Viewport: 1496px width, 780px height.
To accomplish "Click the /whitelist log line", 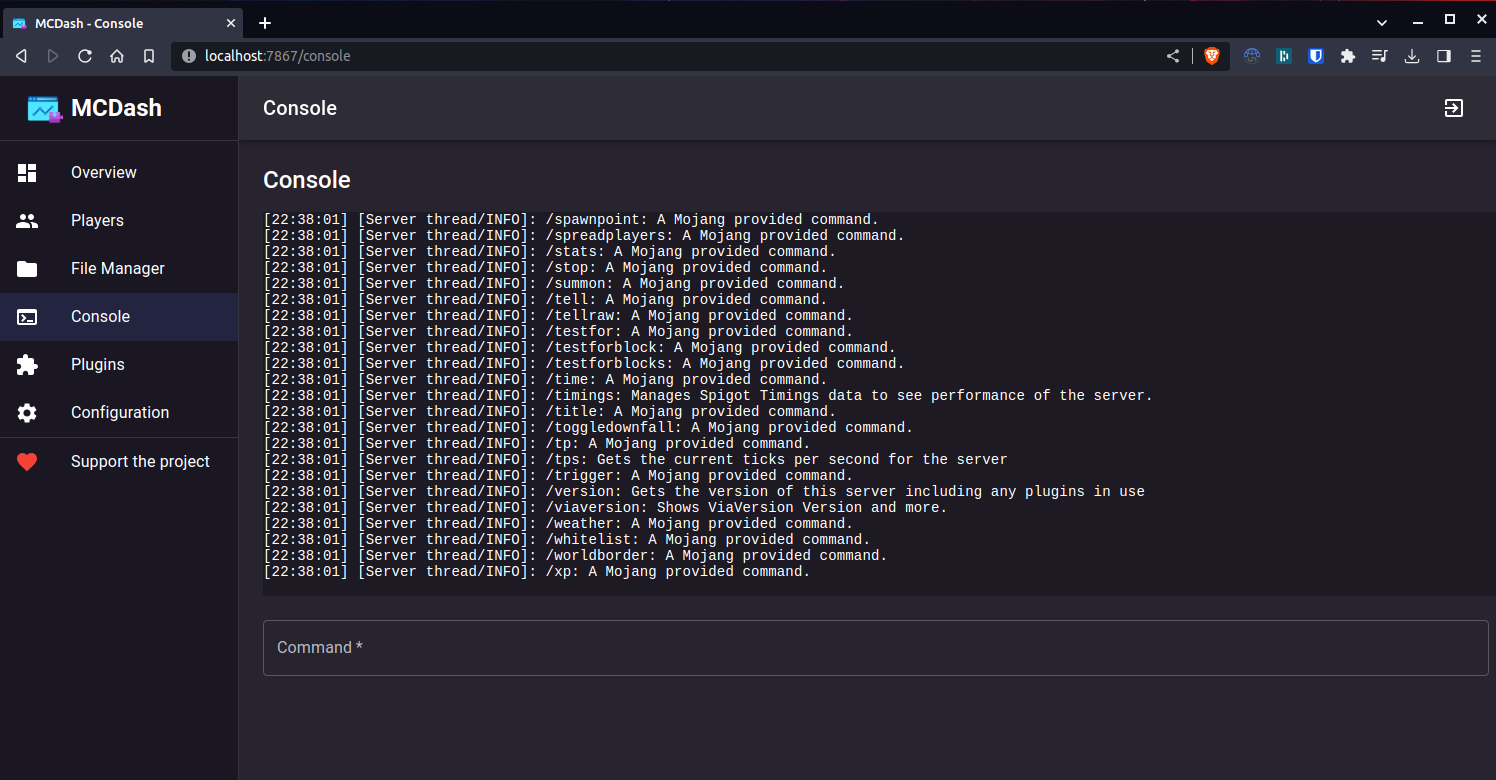I will [x=567, y=540].
